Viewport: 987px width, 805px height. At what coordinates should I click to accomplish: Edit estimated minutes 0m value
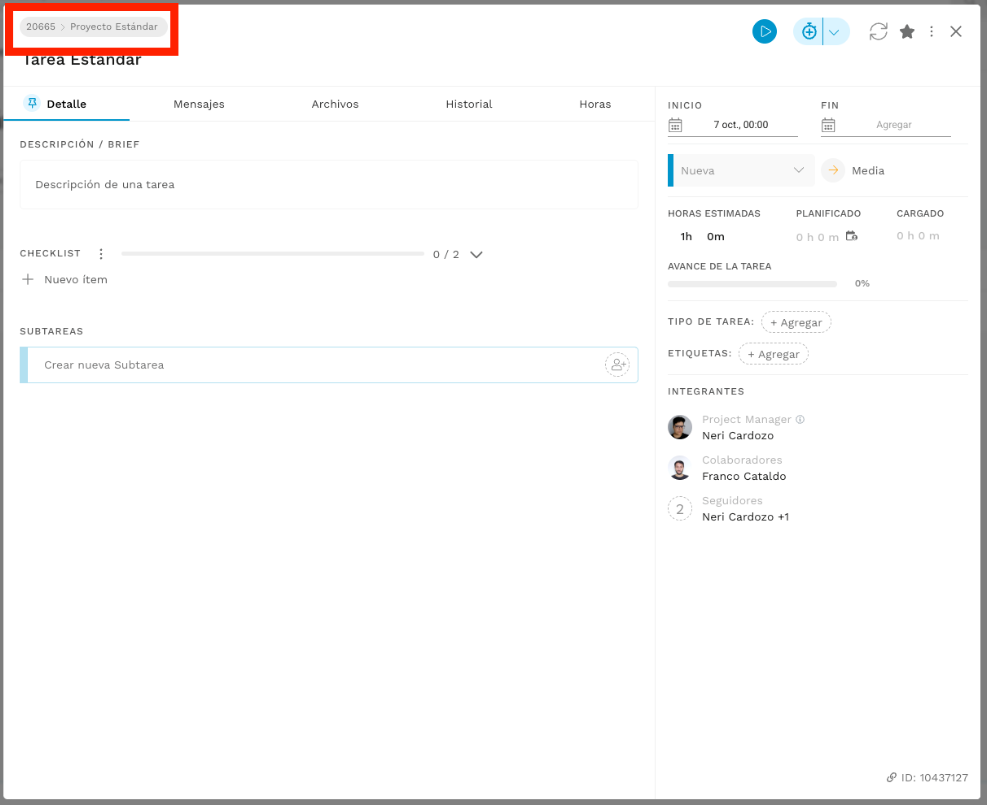pos(715,237)
